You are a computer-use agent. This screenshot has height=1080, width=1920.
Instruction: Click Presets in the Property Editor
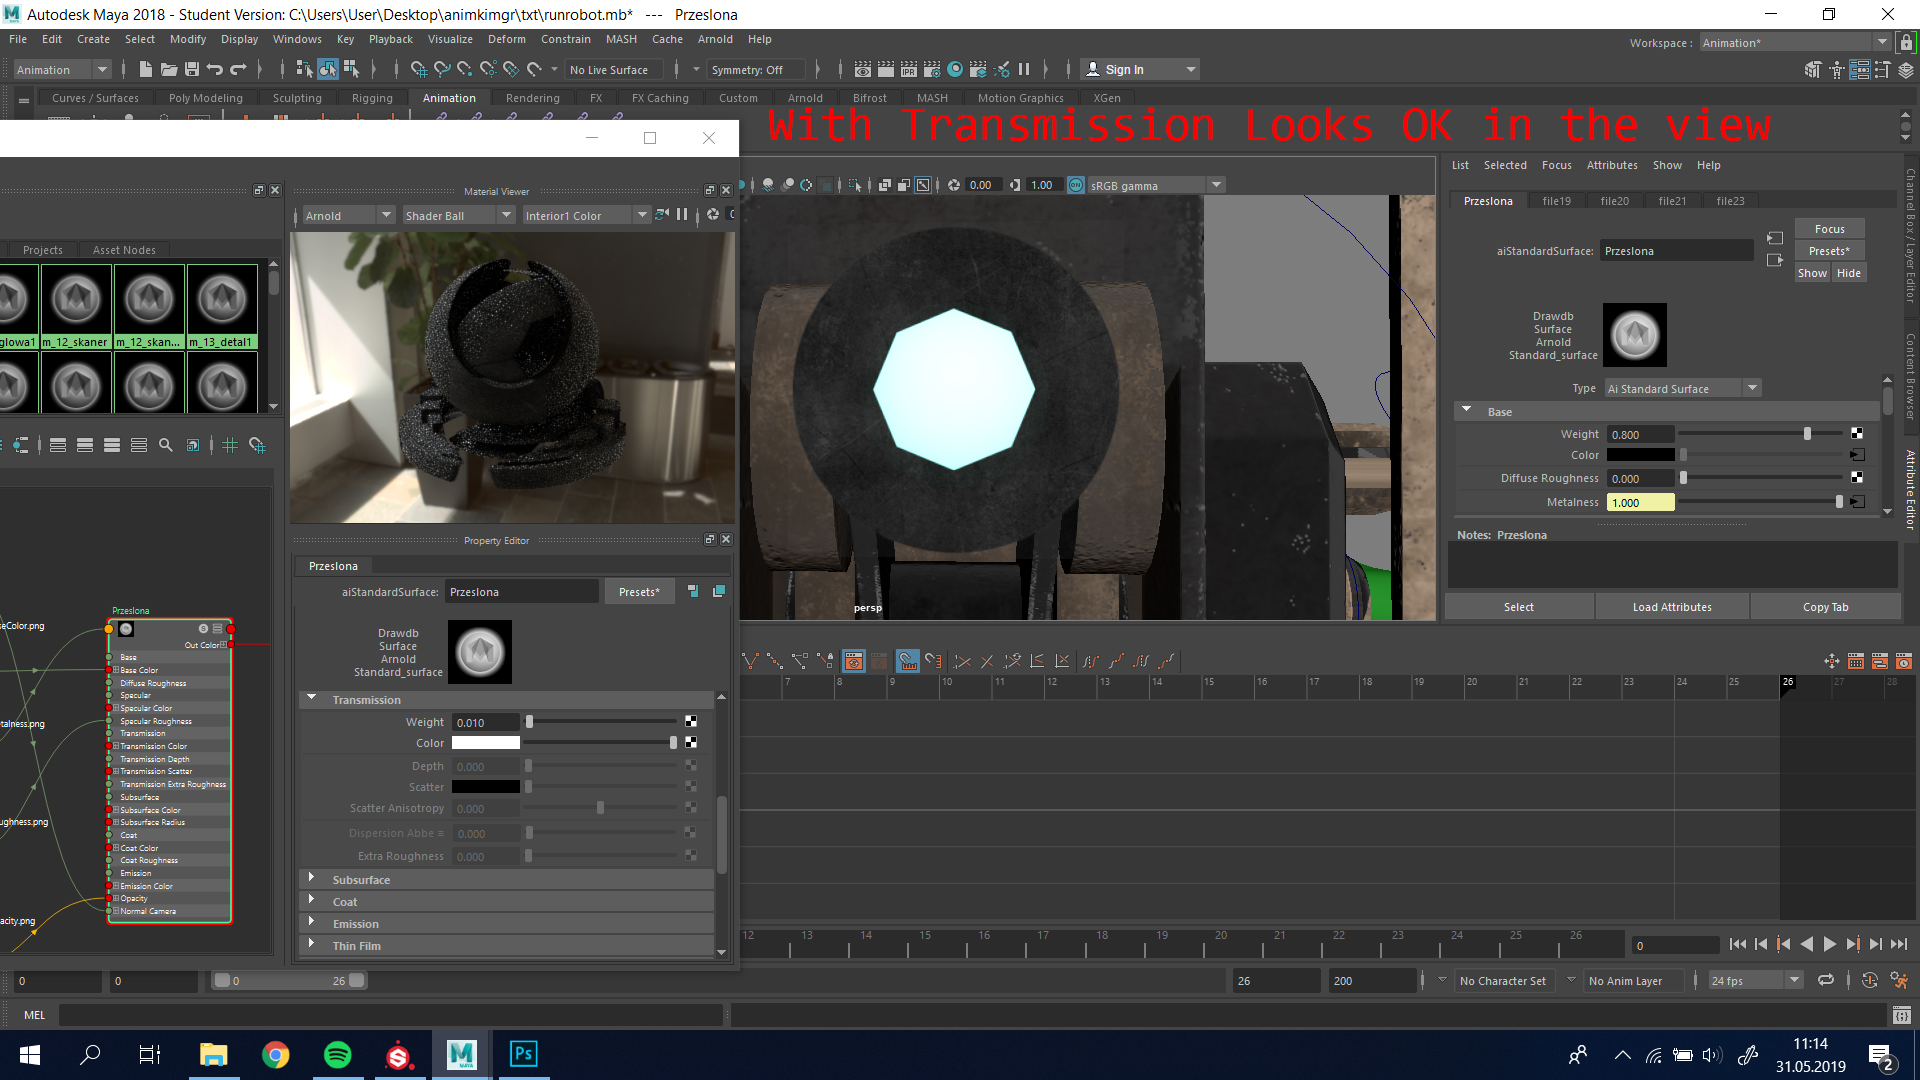[639, 592]
